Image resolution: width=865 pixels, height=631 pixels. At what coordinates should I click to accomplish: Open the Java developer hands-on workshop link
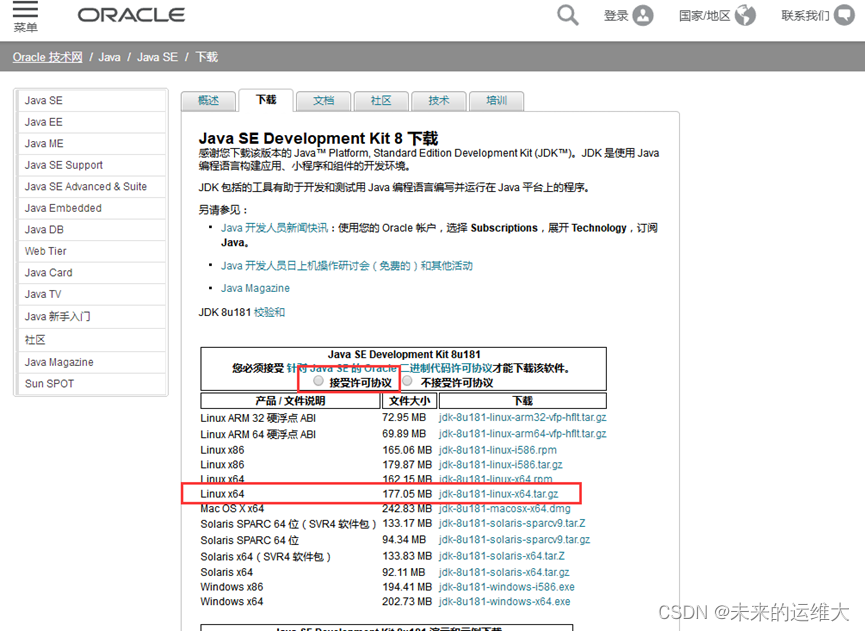point(346,266)
